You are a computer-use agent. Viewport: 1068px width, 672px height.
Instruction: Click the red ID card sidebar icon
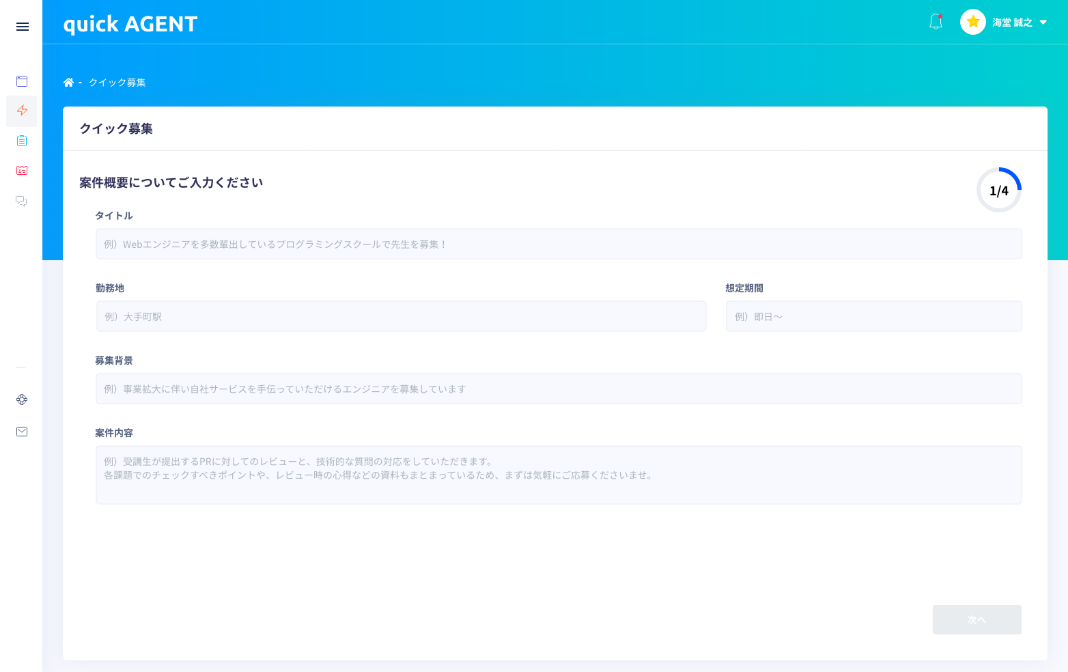coord(22,171)
